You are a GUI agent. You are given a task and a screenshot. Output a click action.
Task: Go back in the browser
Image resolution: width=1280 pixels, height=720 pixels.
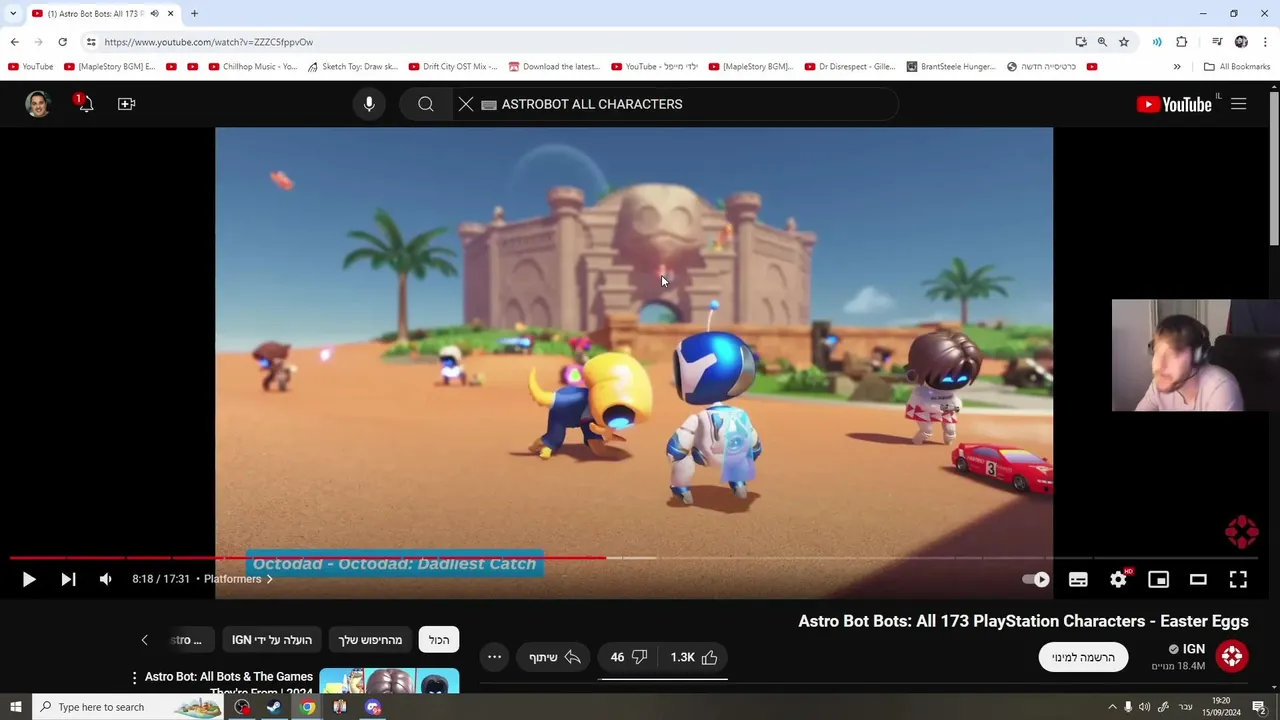tap(14, 42)
